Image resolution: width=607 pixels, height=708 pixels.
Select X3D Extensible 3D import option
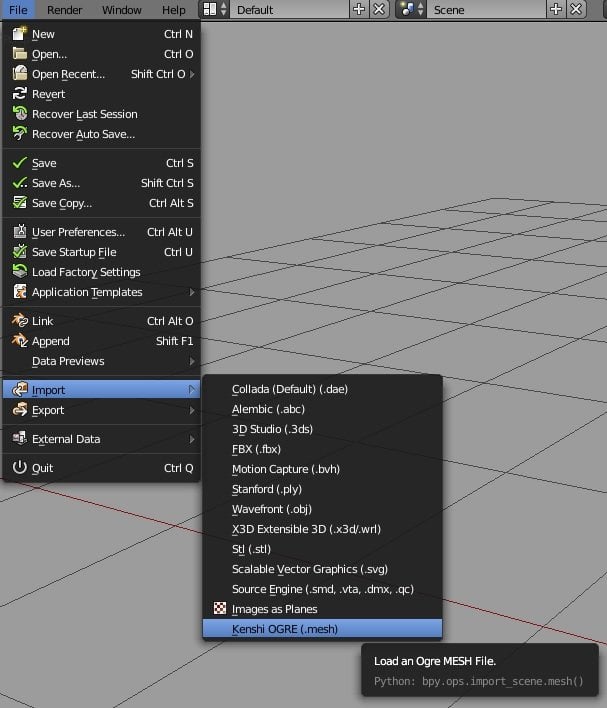[322, 529]
